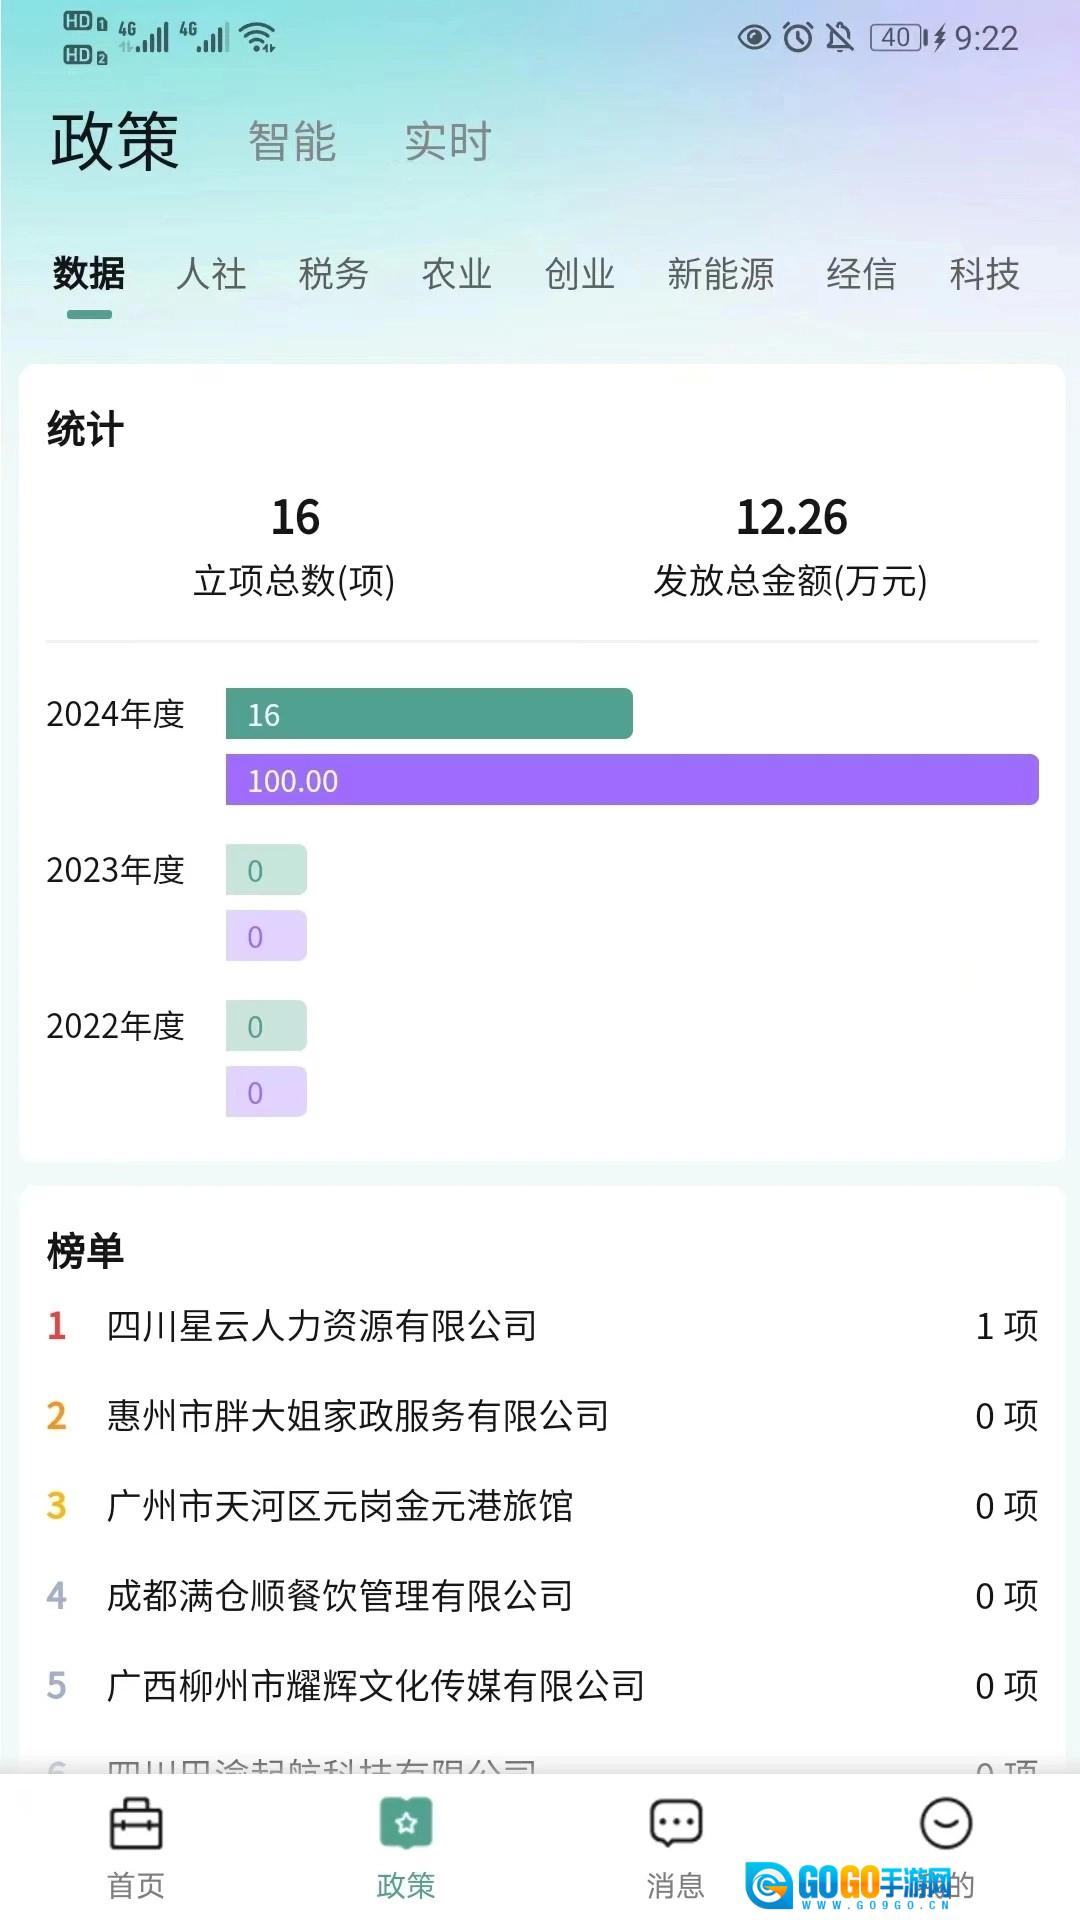Image resolution: width=1080 pixels, height=1920 pixels.
Task: Open 四川星云人力资源有限公司 ranking entry
Action: point(542,1326)
